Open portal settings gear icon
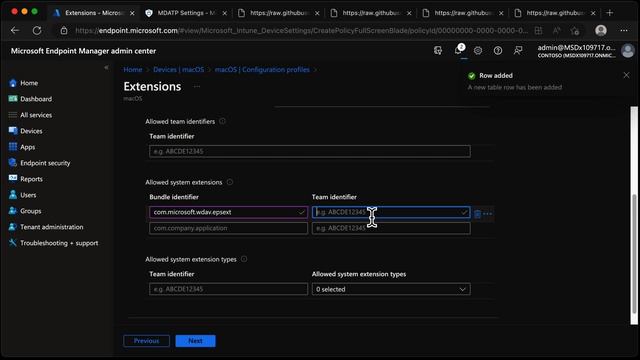This screenshot has height=360, width=640. click(478, 51)
